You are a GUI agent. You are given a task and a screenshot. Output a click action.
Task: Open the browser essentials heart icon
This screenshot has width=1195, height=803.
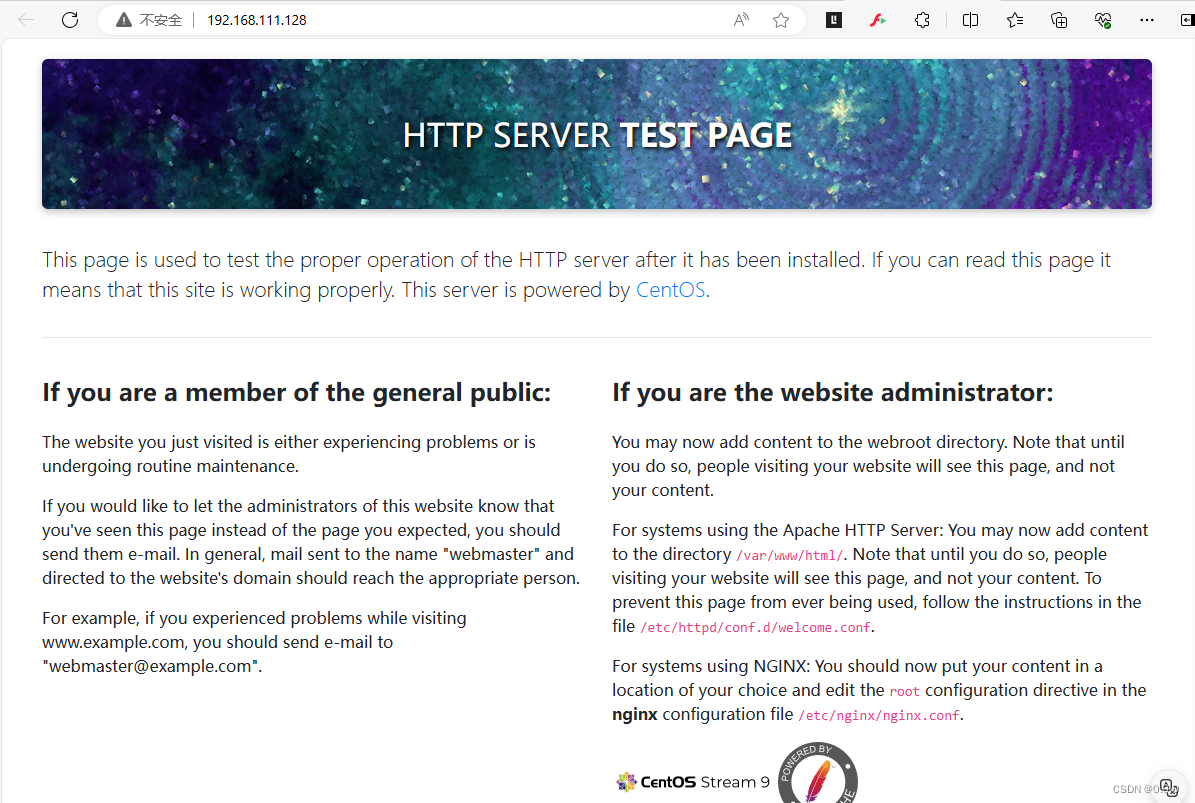1103,21
